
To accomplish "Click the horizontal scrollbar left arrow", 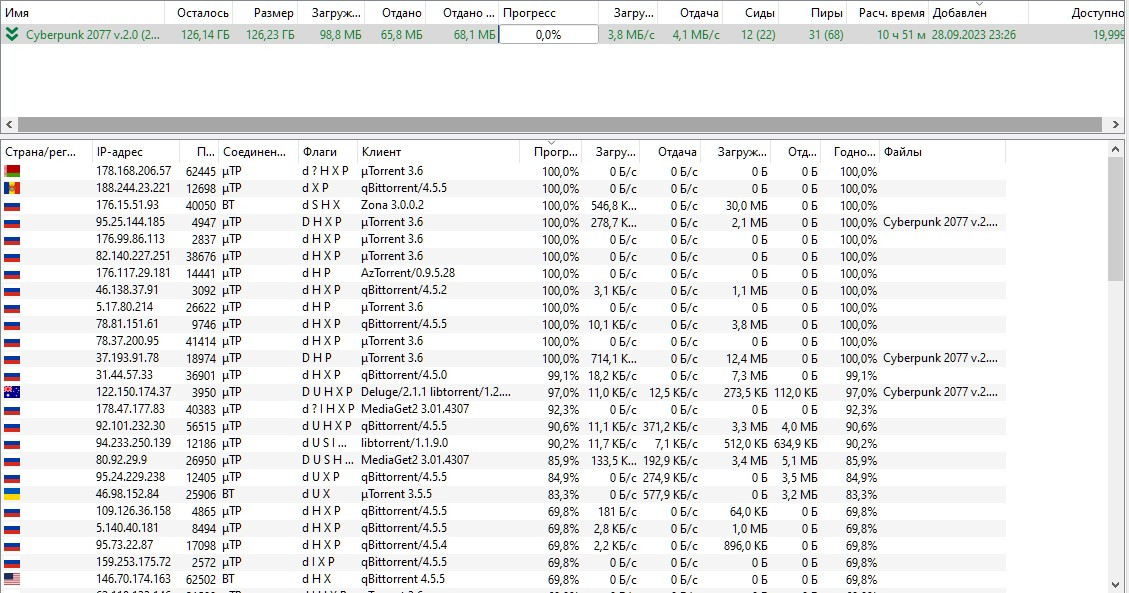I will coord(9,125).
